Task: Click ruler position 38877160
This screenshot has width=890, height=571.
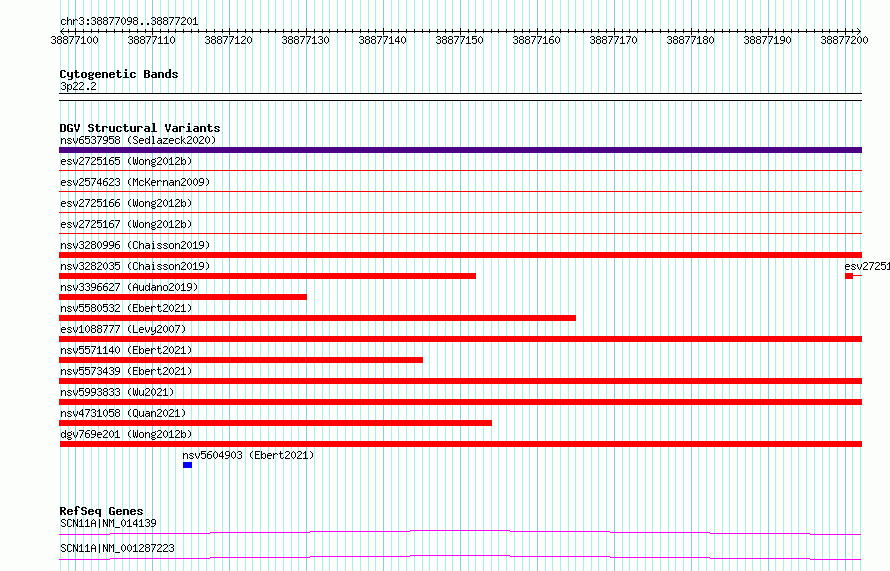Action: 536,40
